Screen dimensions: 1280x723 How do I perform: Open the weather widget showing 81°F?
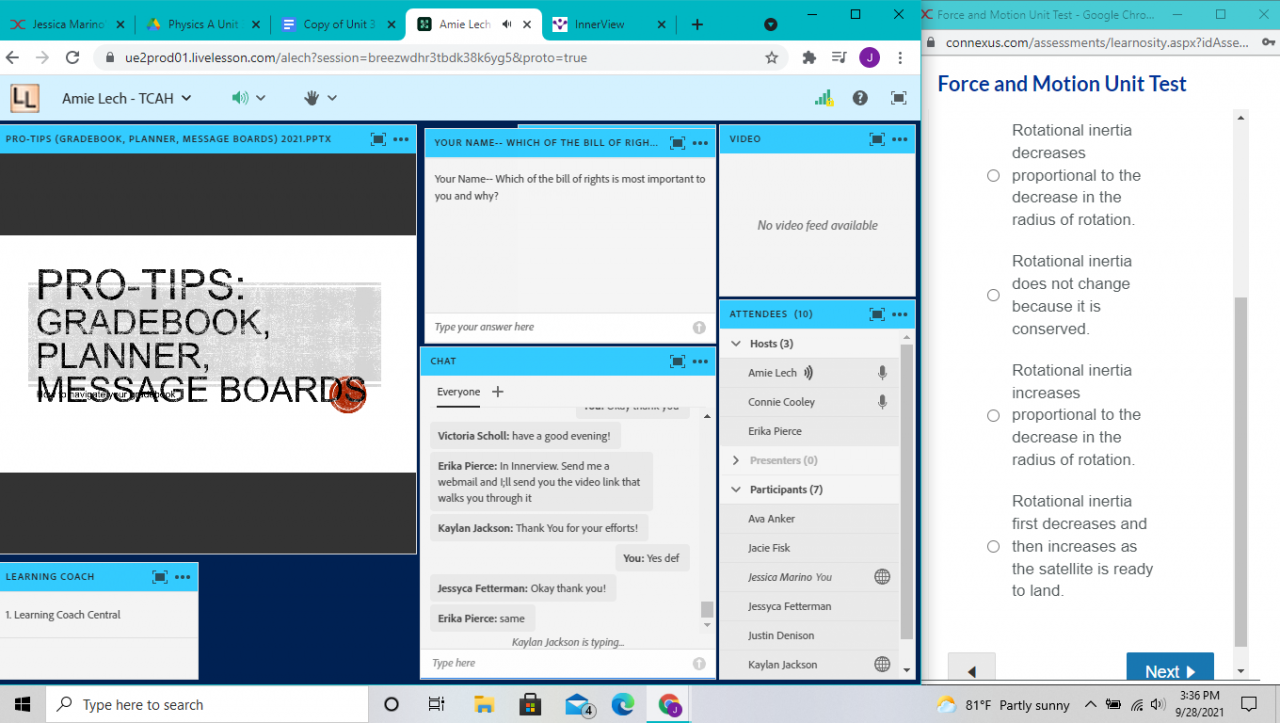click(x=1003, y=705)
